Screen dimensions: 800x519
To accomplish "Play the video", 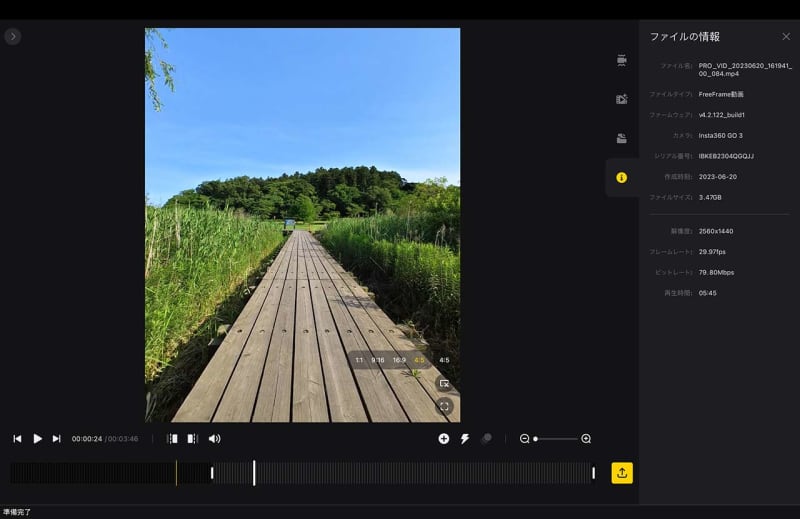I will [x=37, y=438].
